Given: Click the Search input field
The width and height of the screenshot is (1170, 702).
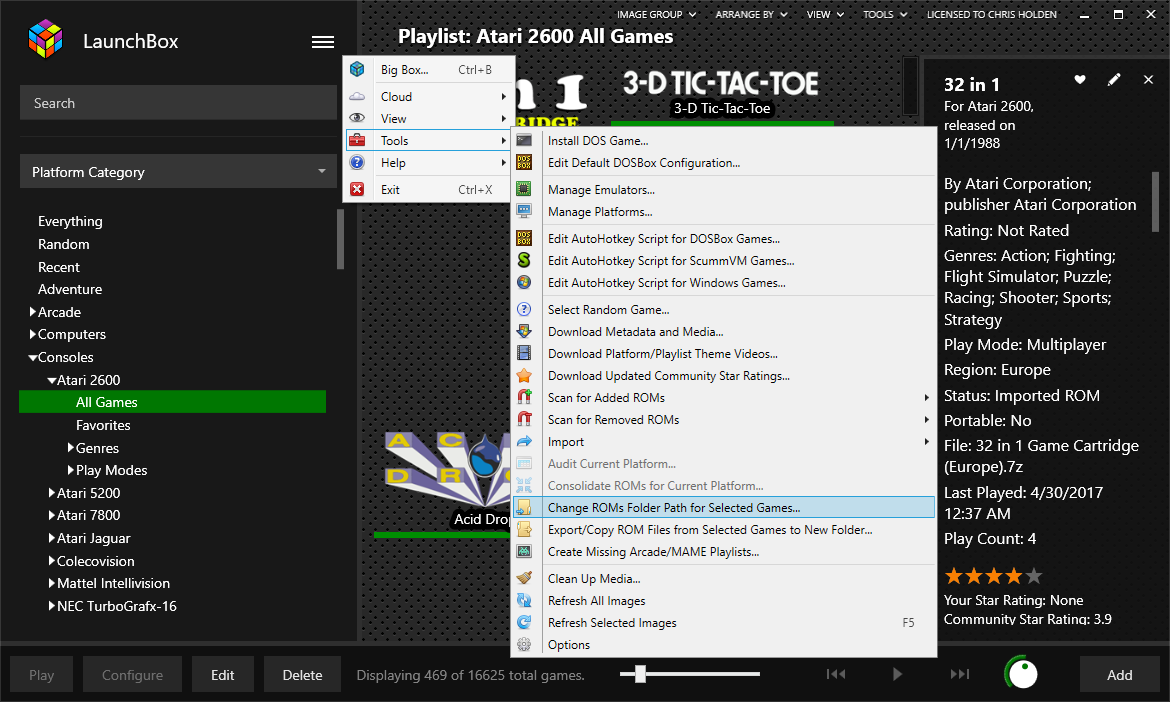Looking at the screenshot, I should tap(178, 103).
